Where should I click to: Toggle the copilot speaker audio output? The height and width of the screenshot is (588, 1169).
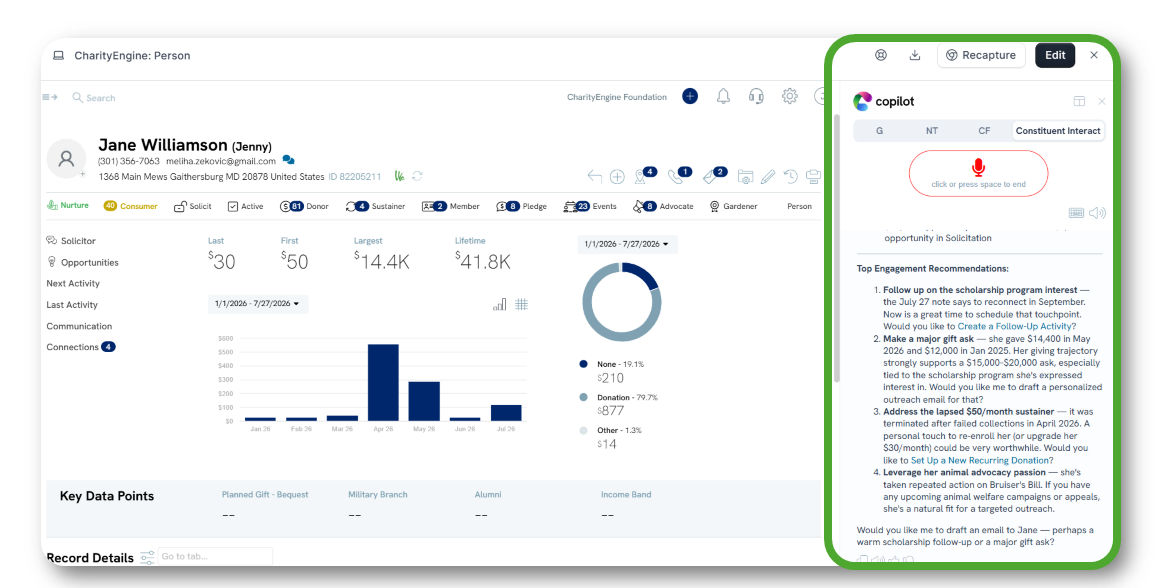point(1097,213)
